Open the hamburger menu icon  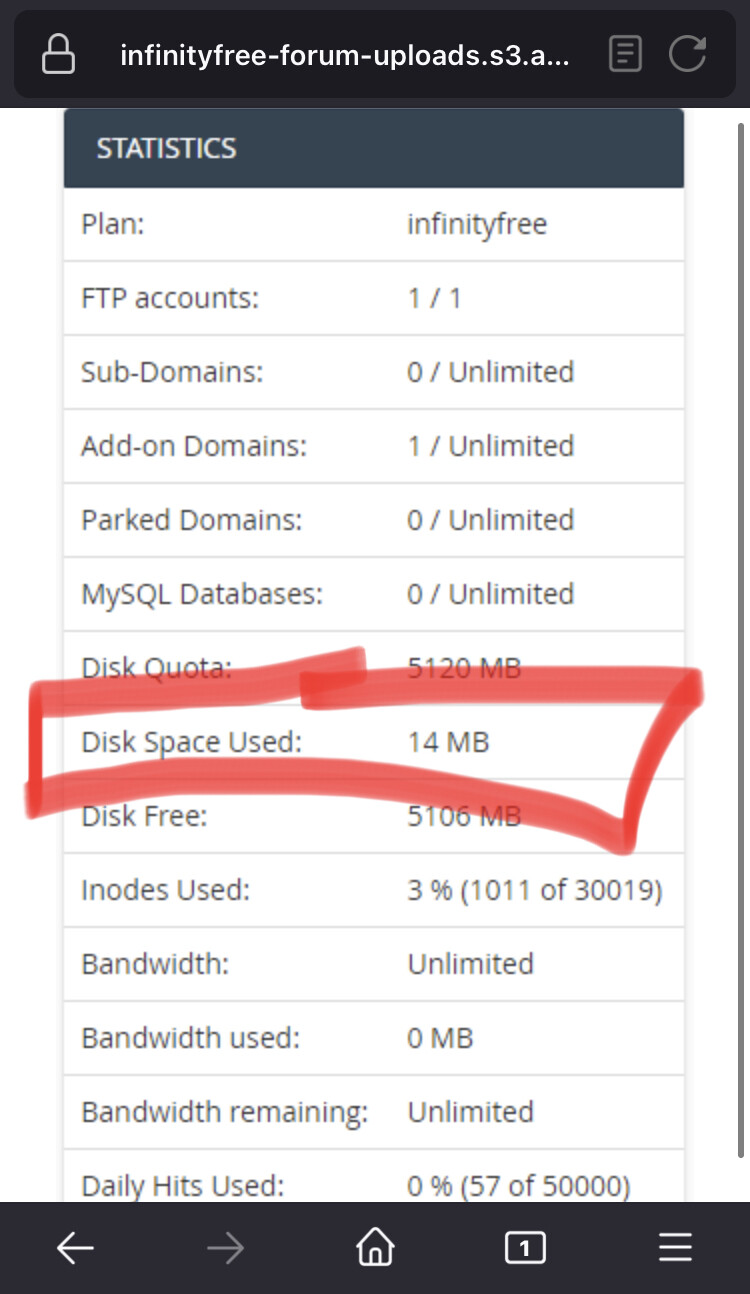pos(675,1247)
